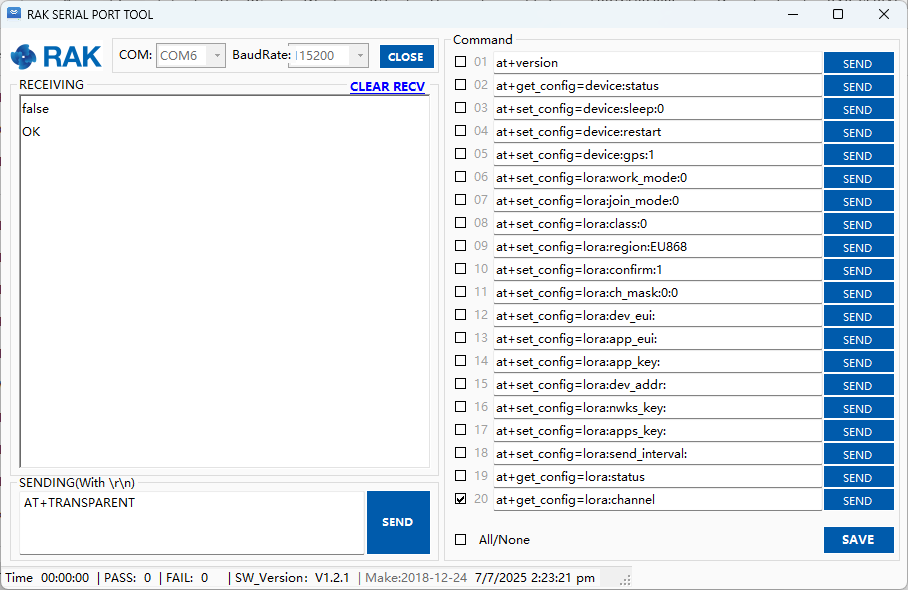Send the at+version command
908x590 pixels.
[x=858, y=63]
